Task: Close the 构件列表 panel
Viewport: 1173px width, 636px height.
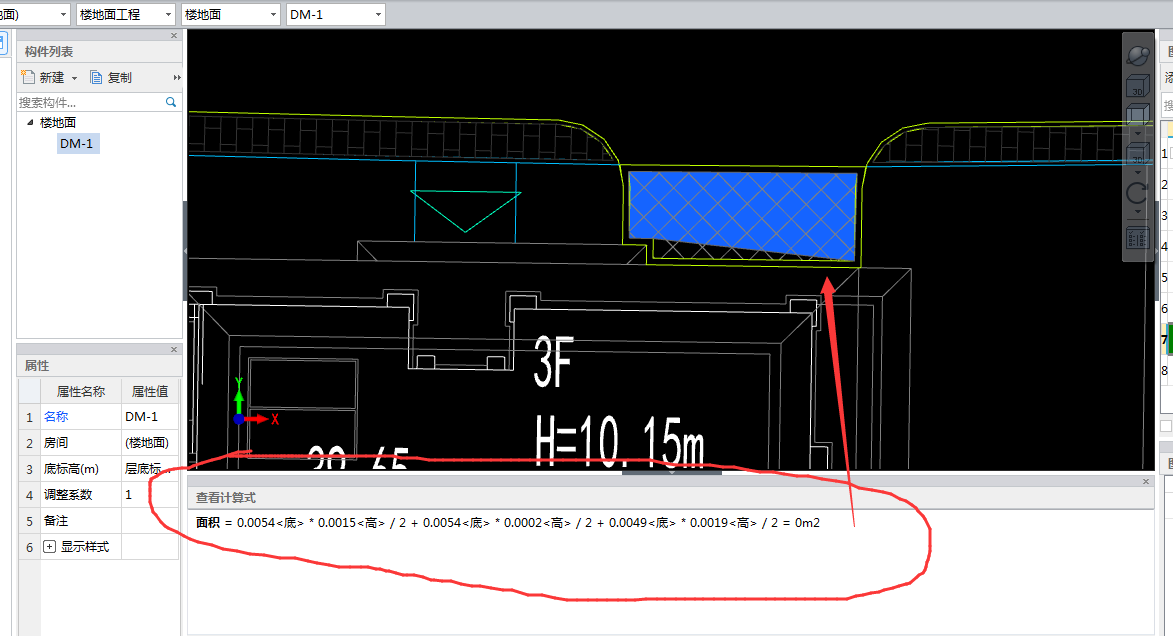Action: (174, 35)
